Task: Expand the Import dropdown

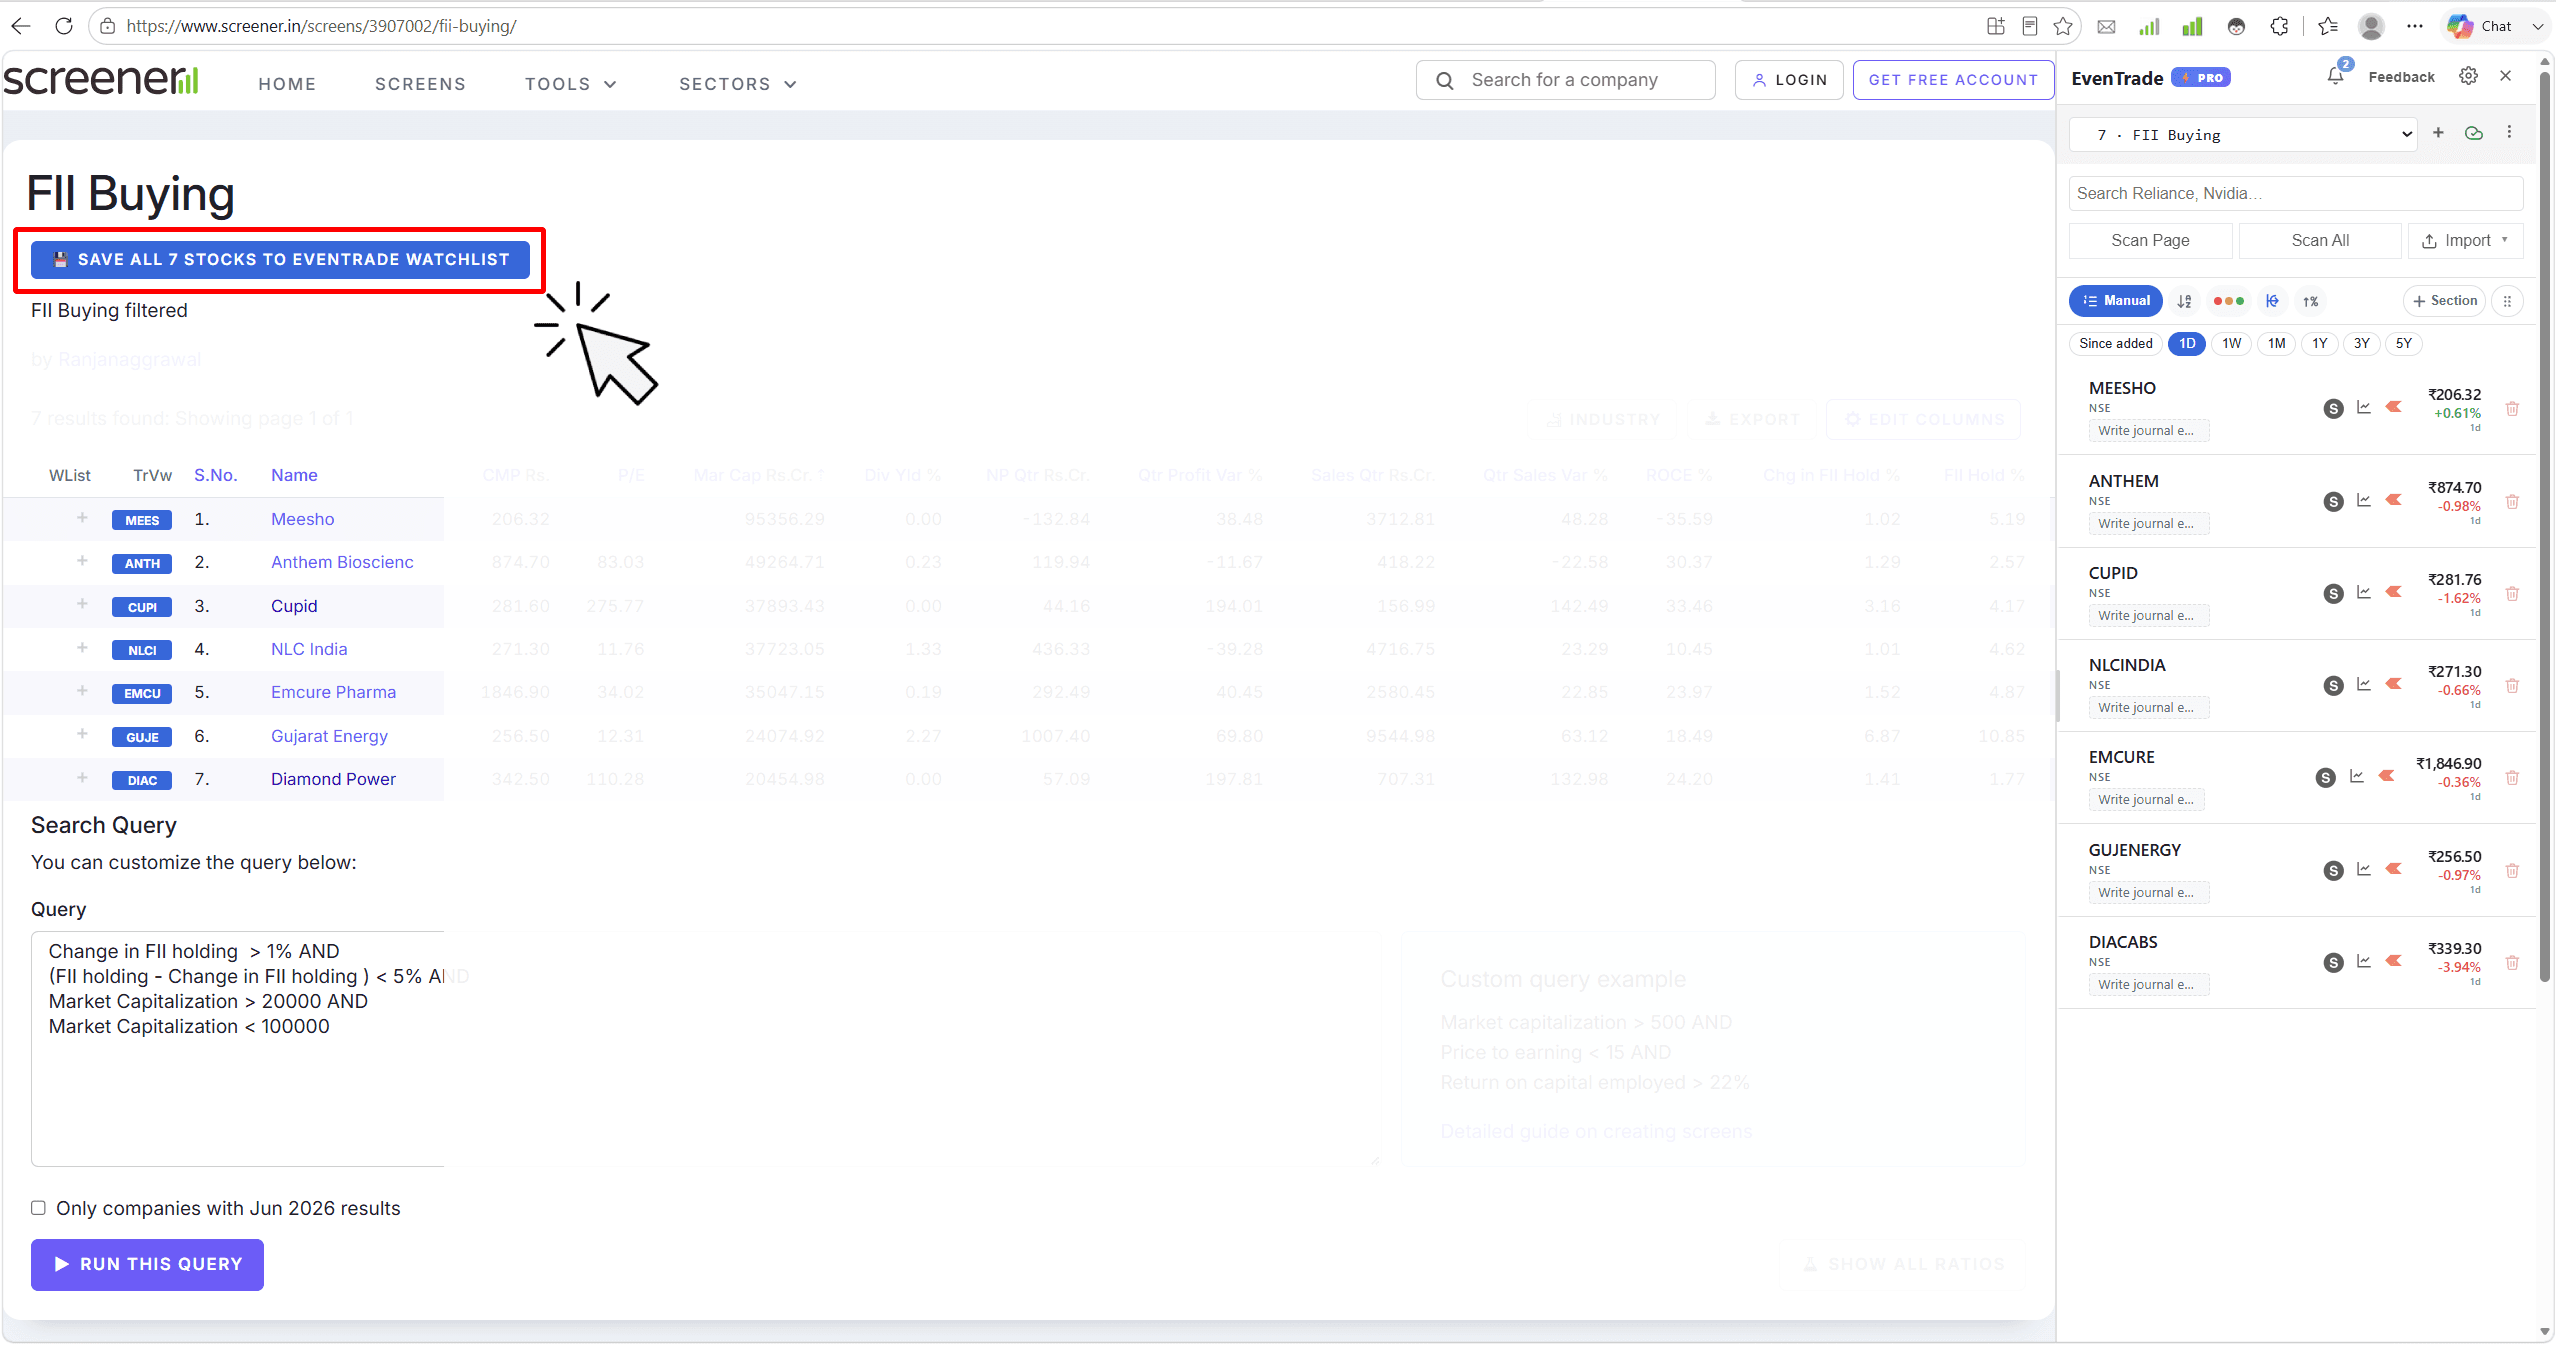Action: [2465, 241]
